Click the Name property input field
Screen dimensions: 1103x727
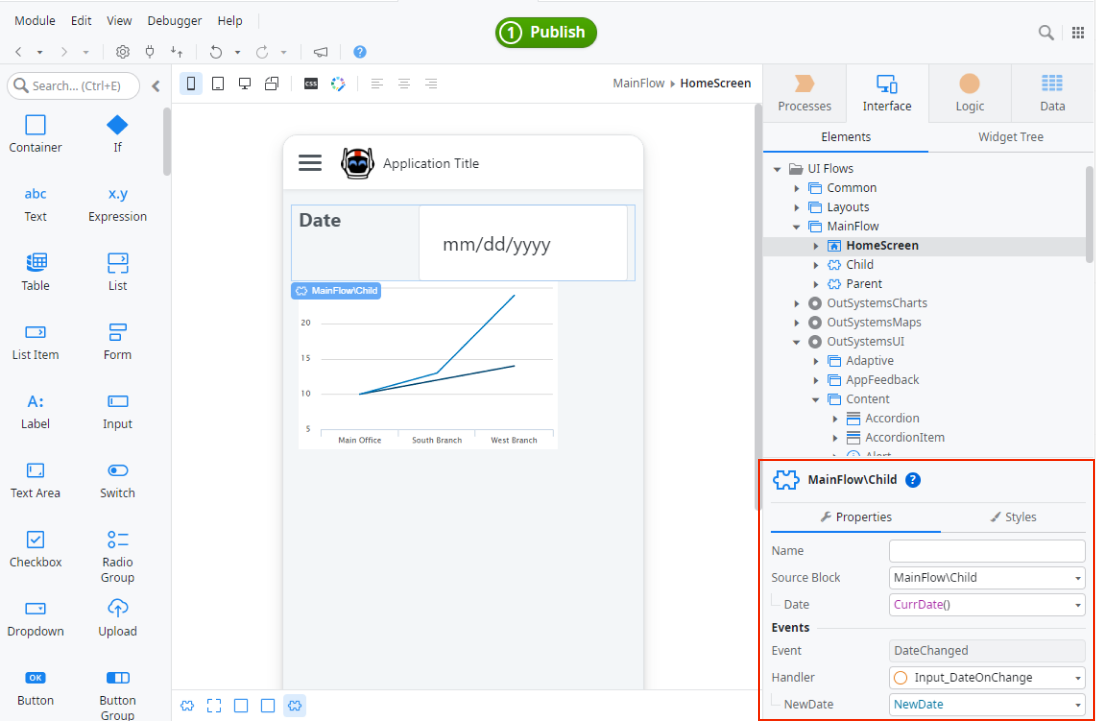click(x=986, y=551)
